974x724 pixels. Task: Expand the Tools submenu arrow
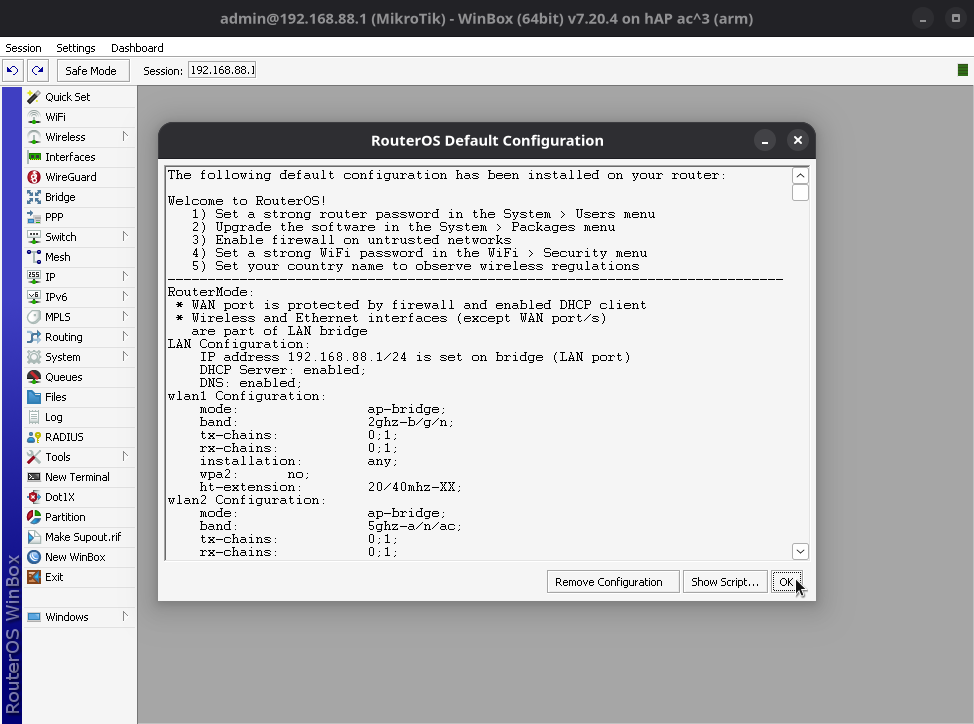[x=125, y=457]
